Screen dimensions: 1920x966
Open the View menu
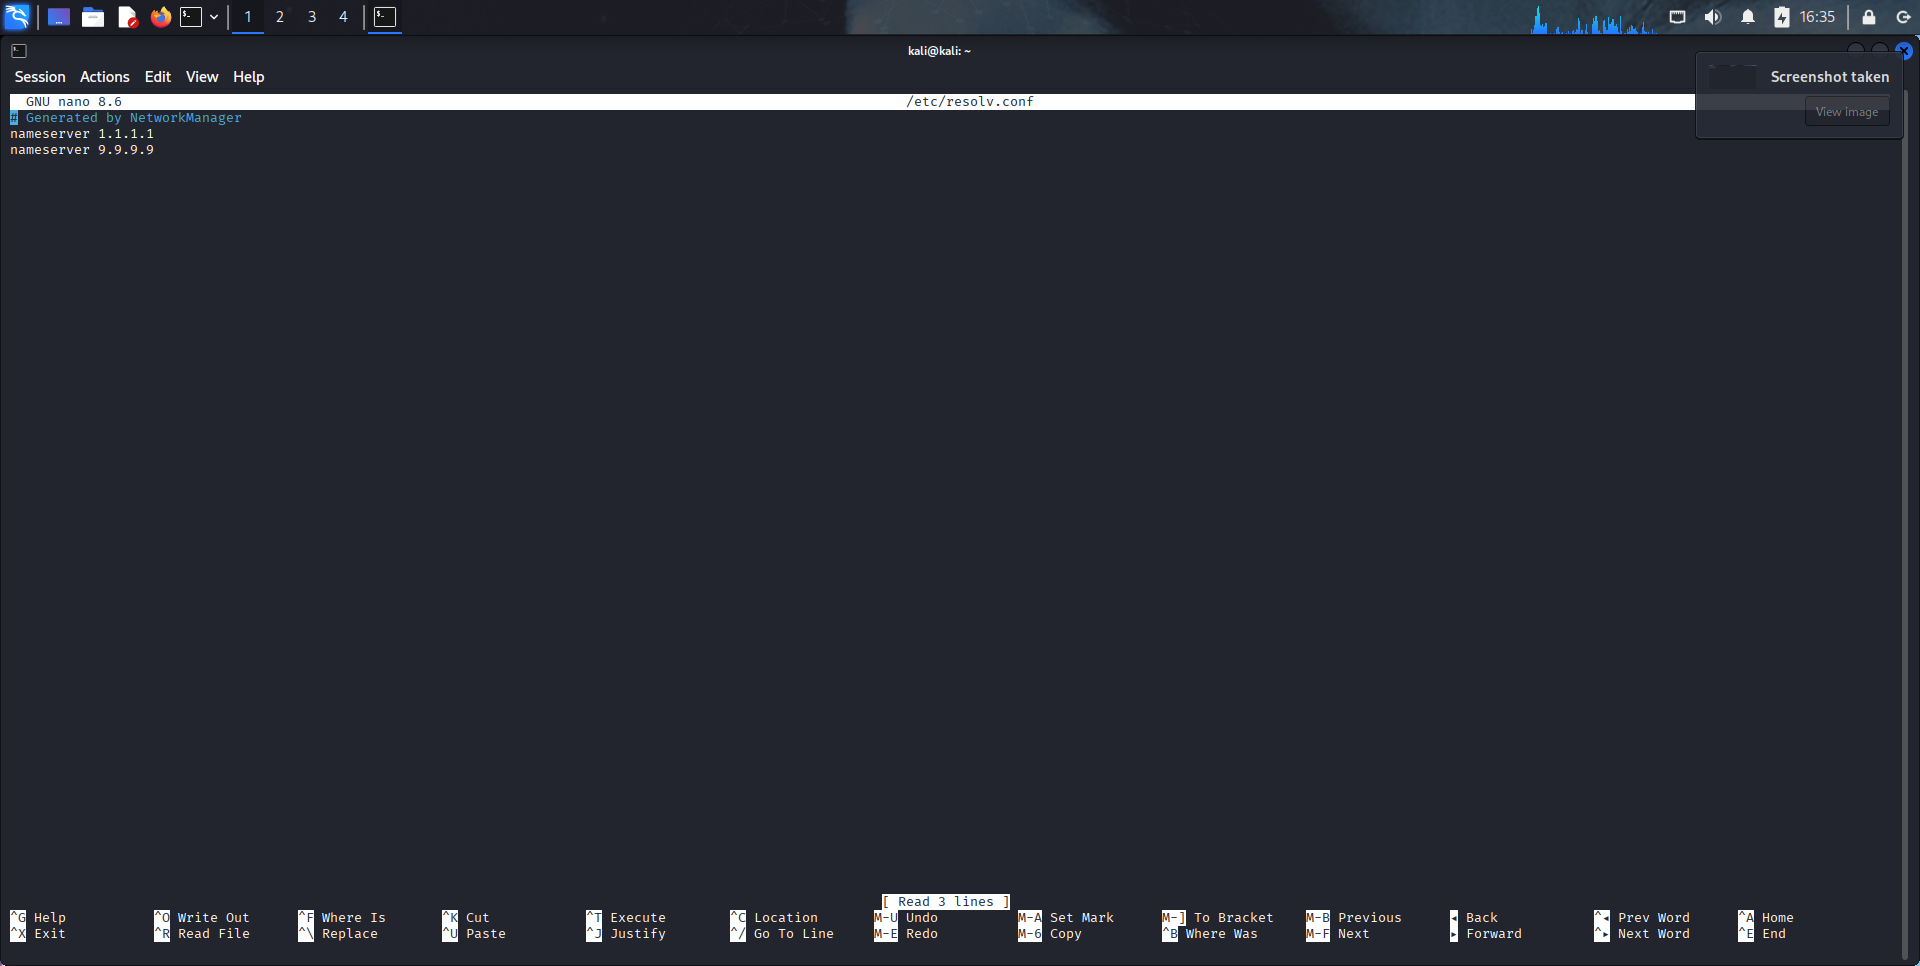[x=202, y=77]
